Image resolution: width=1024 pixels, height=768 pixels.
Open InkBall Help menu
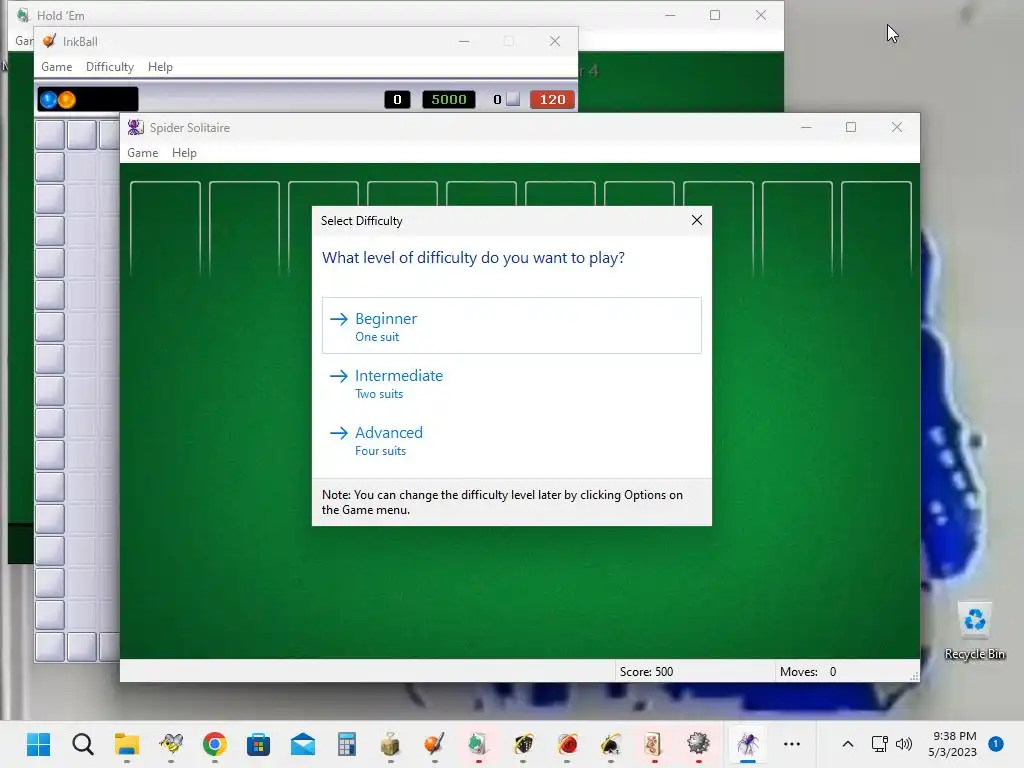point(160,67)
